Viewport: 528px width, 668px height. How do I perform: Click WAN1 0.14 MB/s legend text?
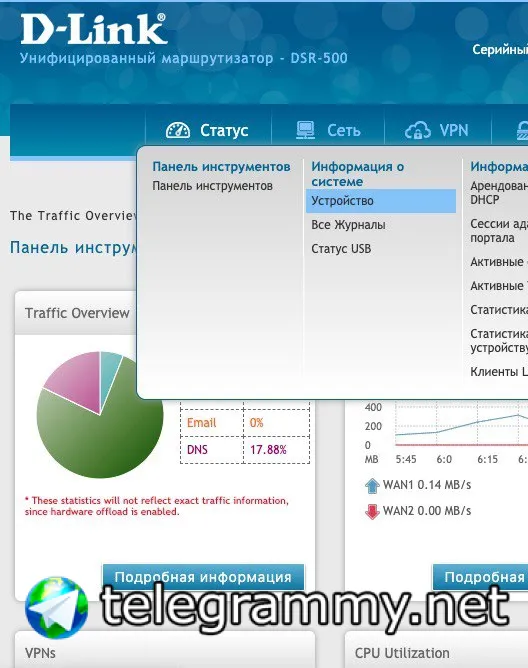click(x=427, y=485)
